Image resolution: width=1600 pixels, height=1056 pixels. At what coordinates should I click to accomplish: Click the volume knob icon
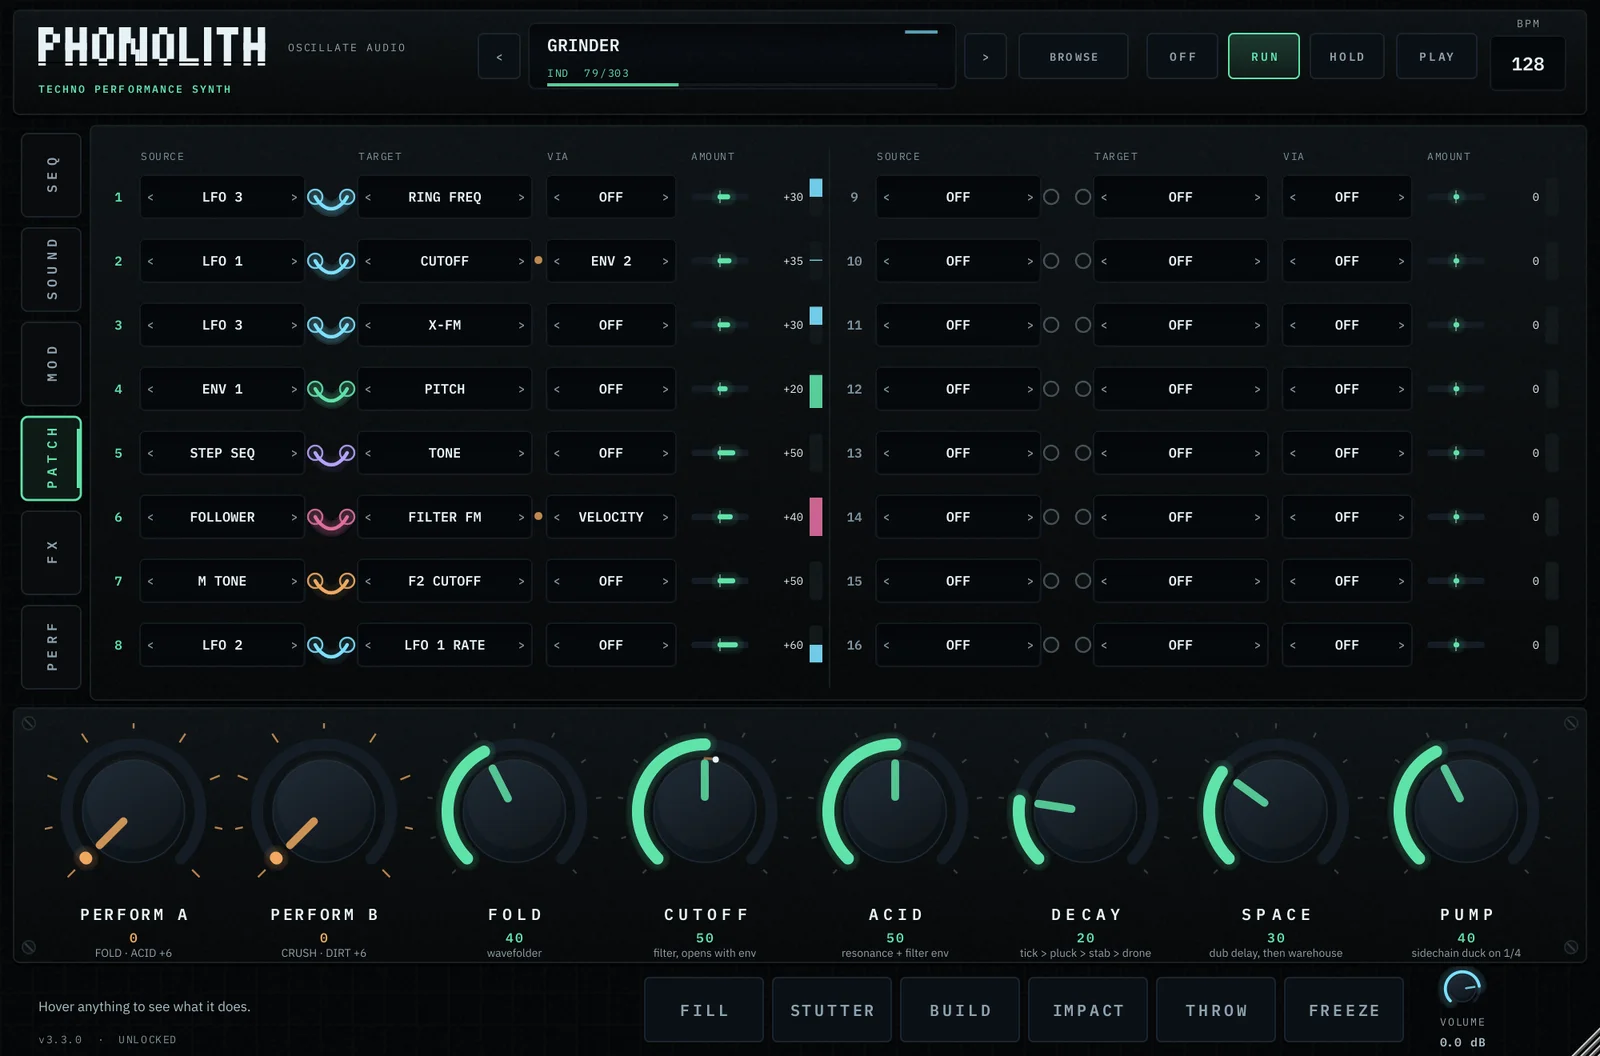point(1462,988)
